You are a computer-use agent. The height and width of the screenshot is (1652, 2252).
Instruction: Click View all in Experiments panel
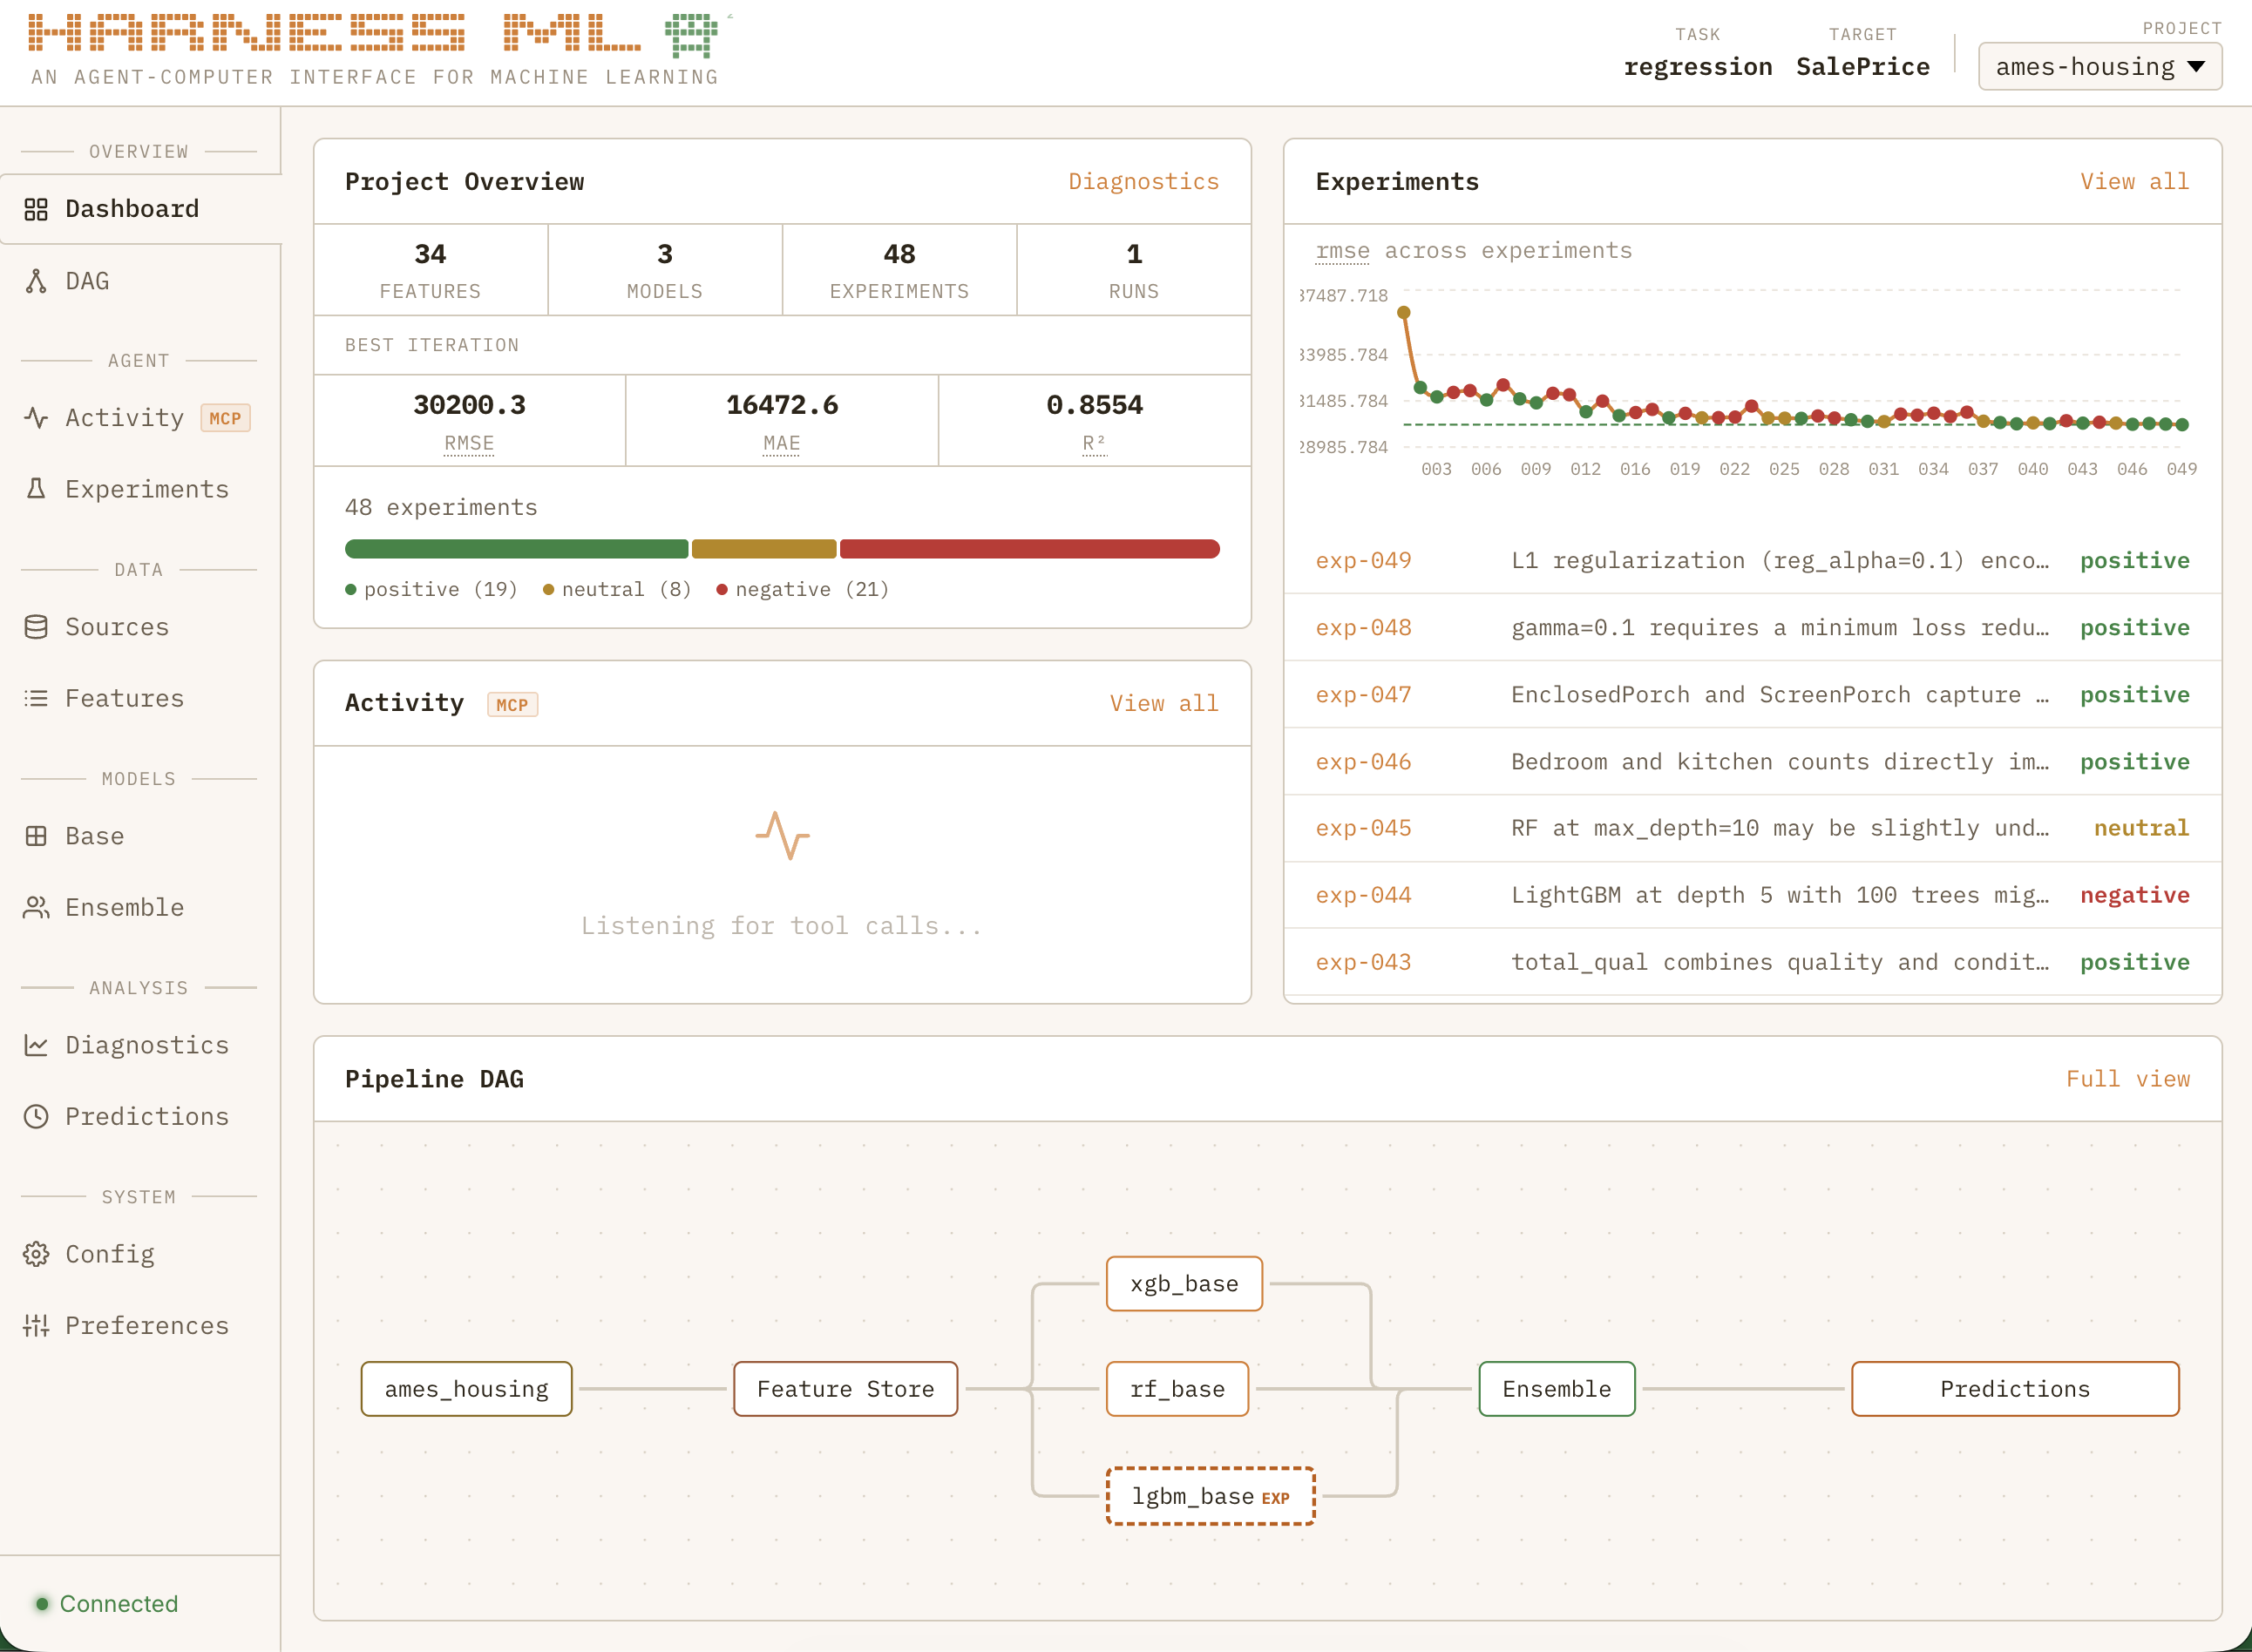click(2134, 181)
